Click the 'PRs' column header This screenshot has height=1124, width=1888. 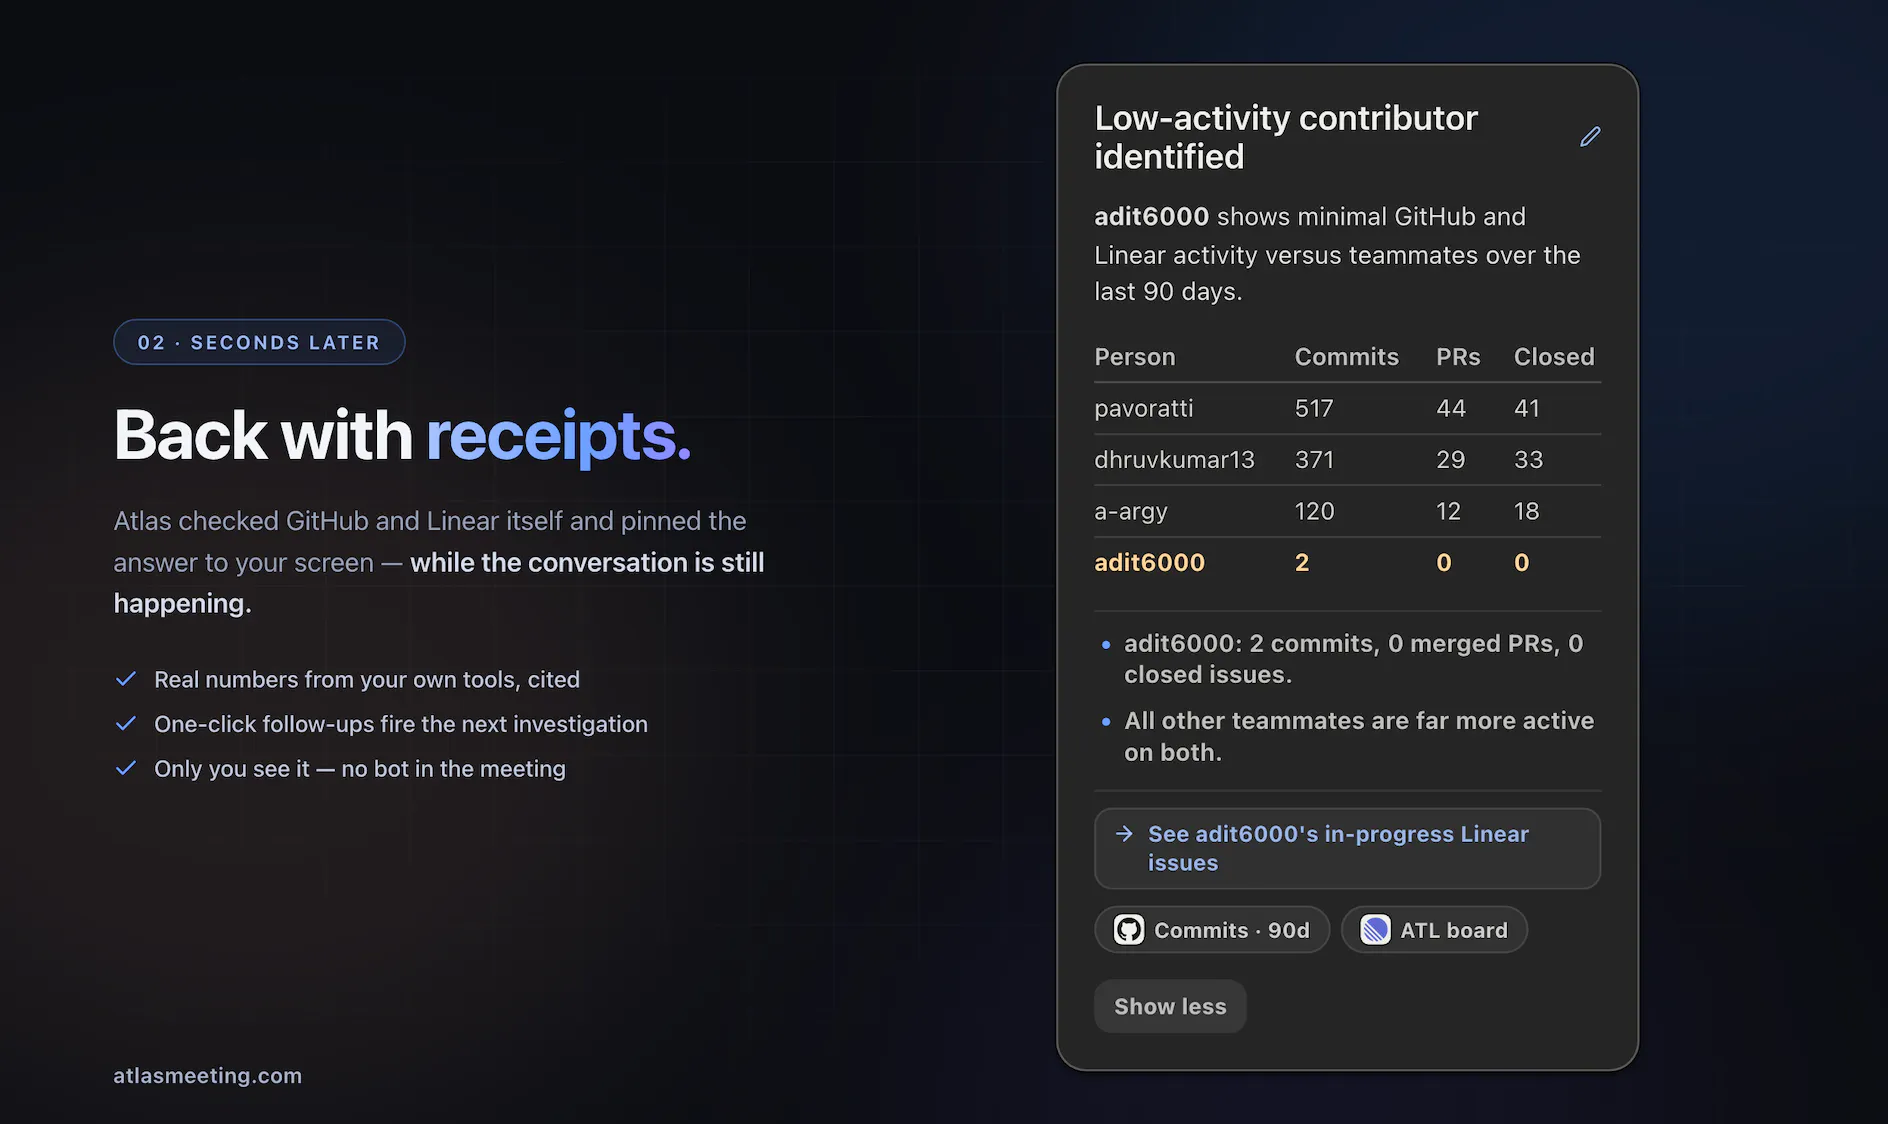coord(1458,357)
